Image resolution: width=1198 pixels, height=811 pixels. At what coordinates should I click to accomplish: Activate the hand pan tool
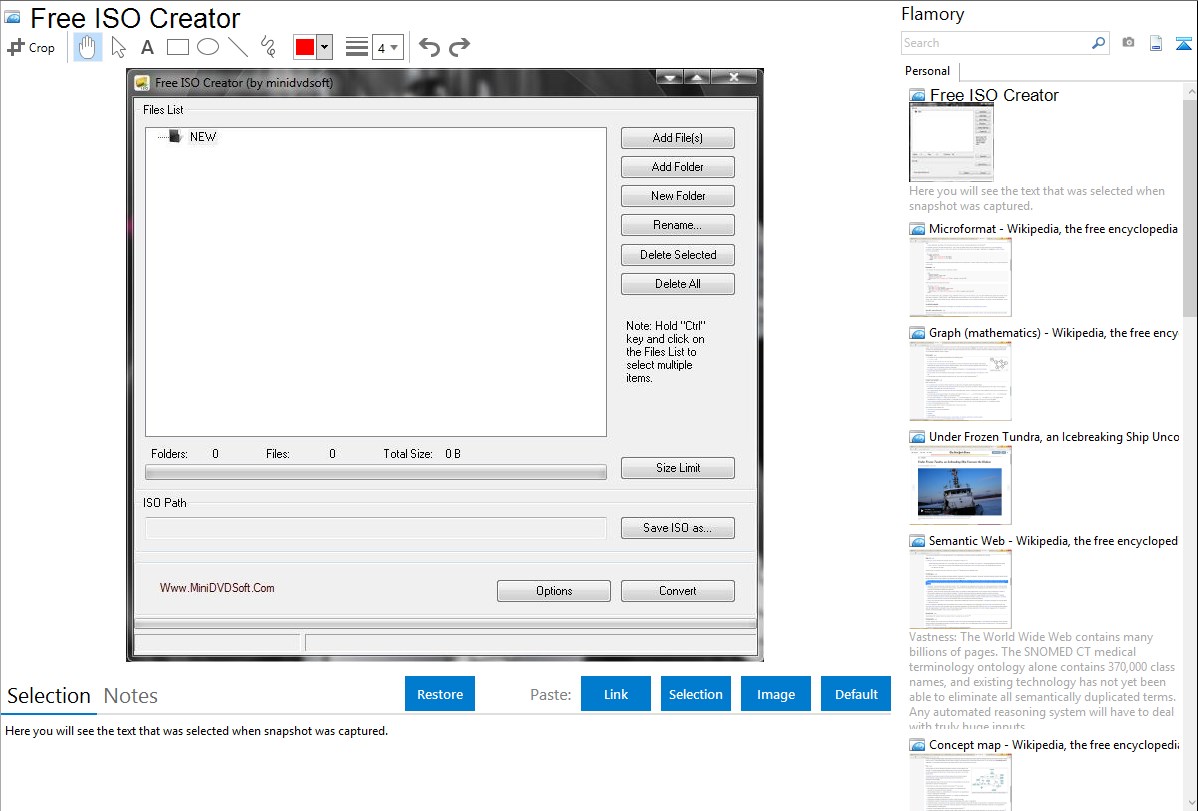88,47
